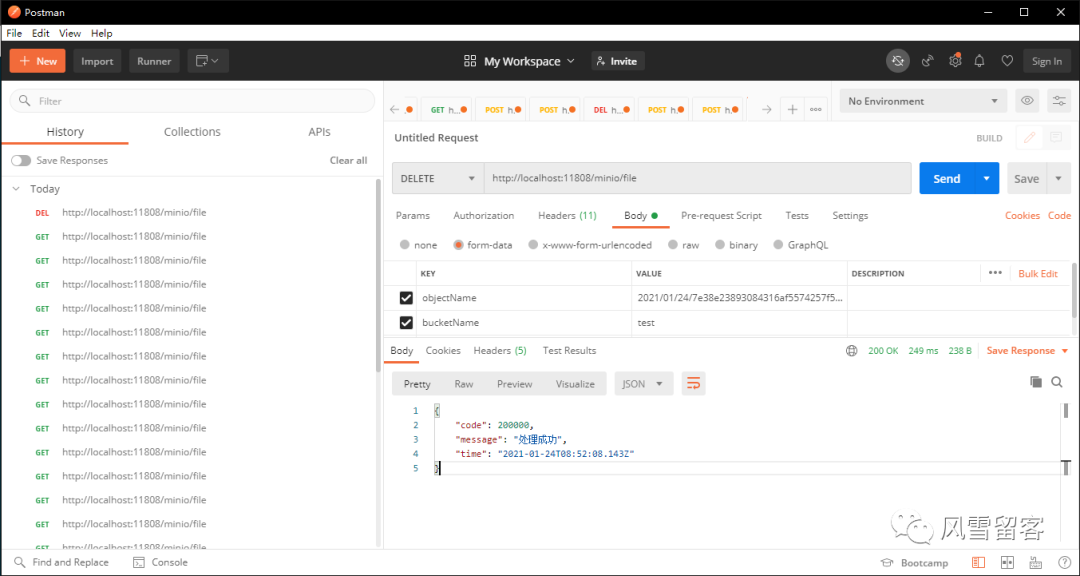Open the Save Response dropdown

[x=1028, y=351]
